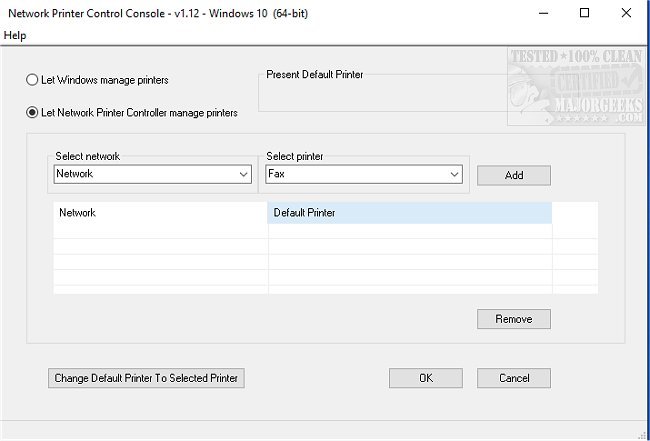This screenshot has height=441, width=650.
Task: Select "Let Windows manage printers" radio option
Action: [32, 80]
